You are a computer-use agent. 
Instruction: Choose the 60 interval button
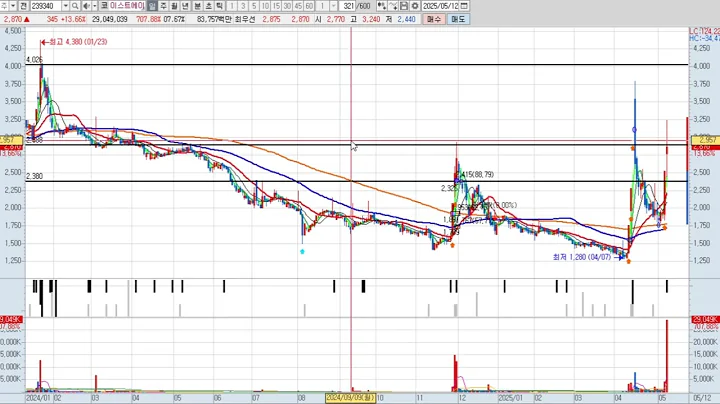[x=309, y=6]
